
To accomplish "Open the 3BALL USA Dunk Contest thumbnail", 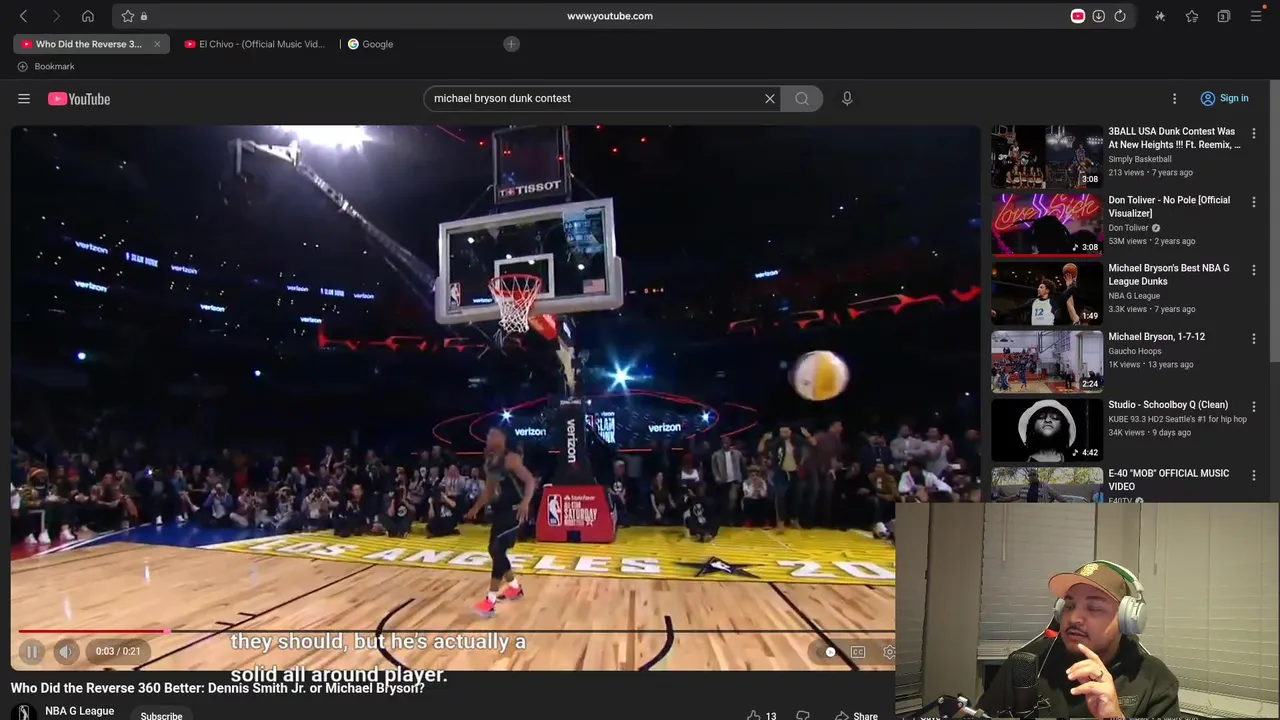I will (1047, 157).
